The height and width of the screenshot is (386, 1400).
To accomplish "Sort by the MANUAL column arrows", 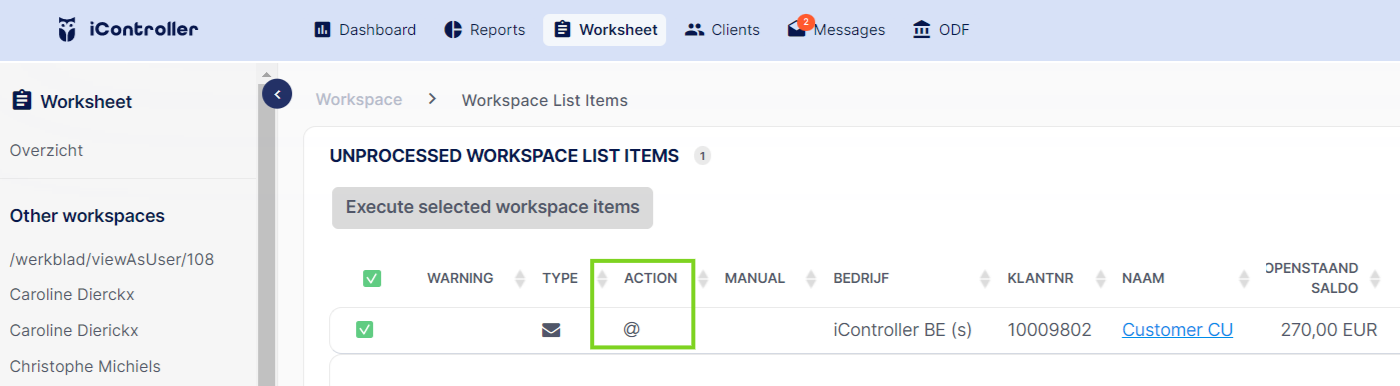I will tap(811, 279).
